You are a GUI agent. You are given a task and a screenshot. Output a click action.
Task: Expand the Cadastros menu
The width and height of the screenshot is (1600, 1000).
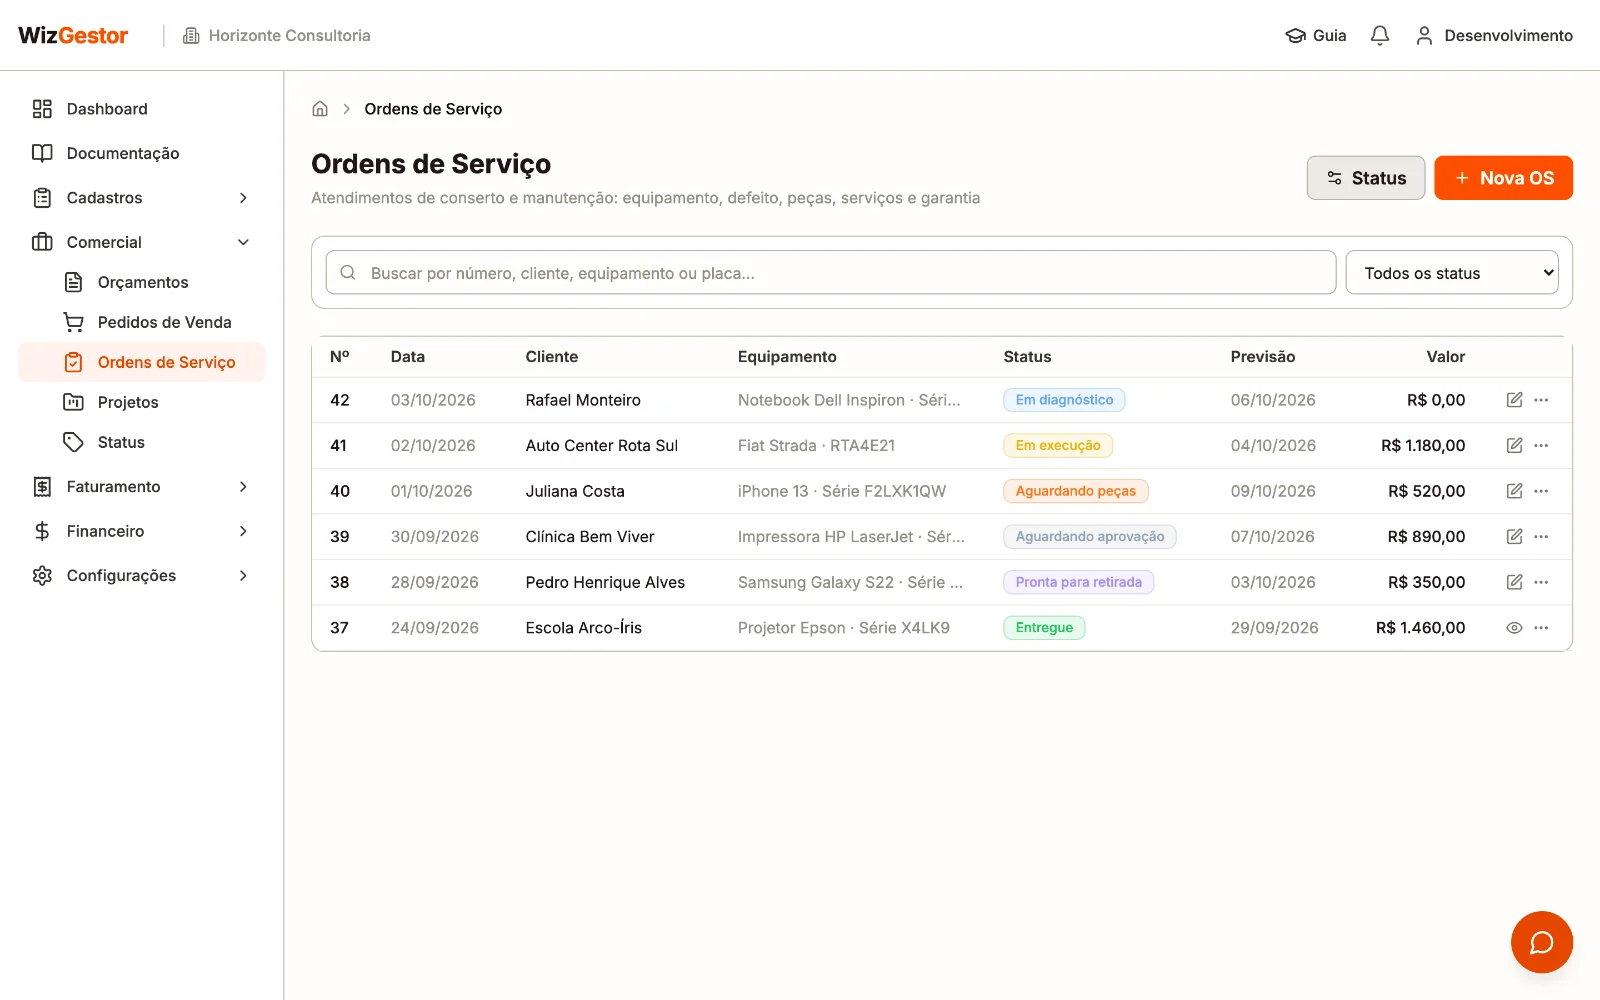click(x=141, y=198)
